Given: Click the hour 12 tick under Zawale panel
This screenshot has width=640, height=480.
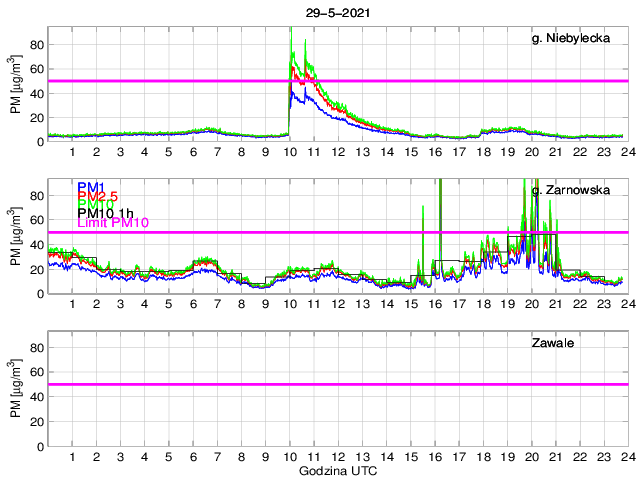Looking at the screenshot, I should (x=338, y=456).
